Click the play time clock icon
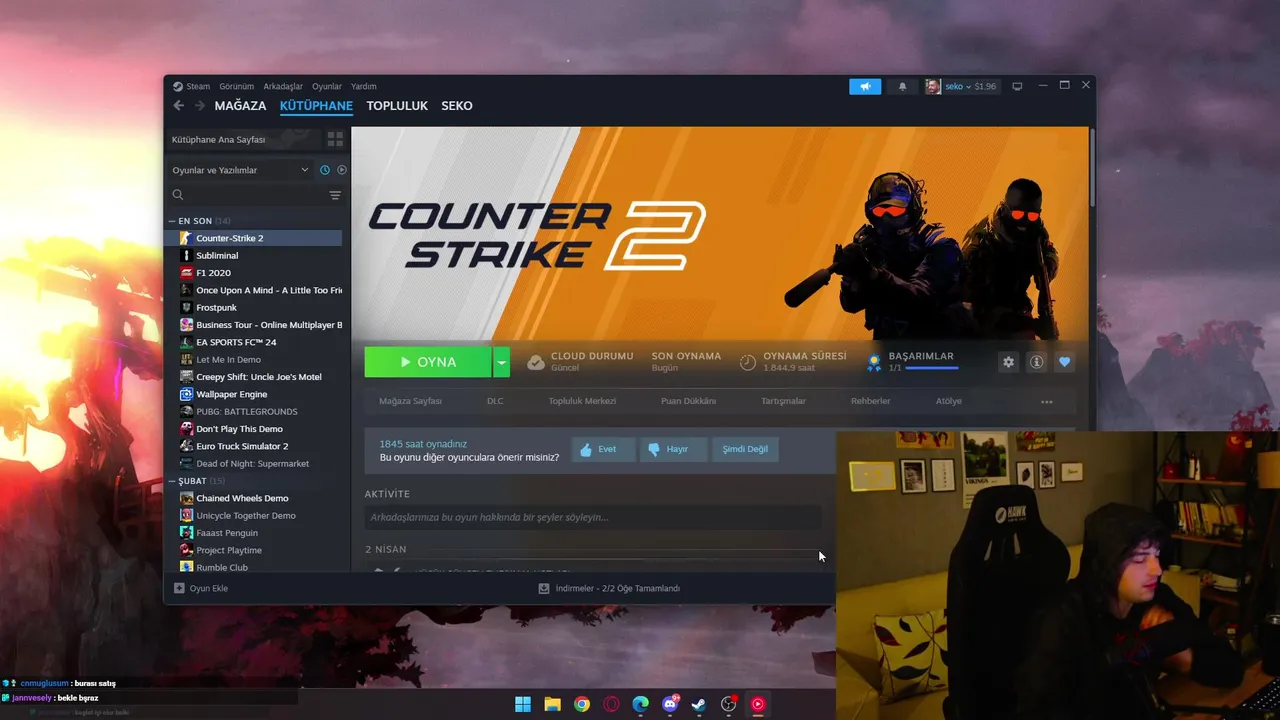This screenshot has width=1280, height=720. (748, 362)
